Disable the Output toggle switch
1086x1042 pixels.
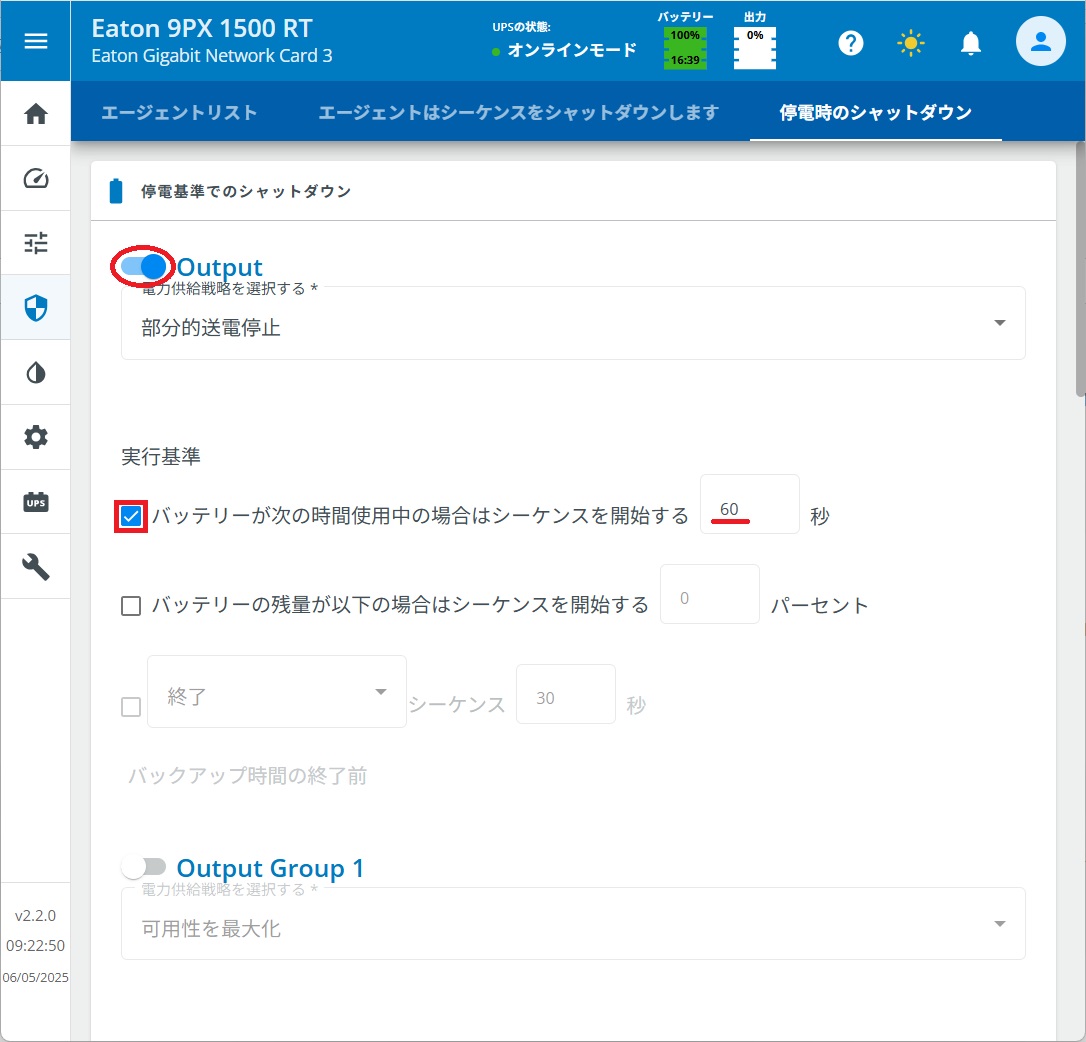[x=144, y=266]
